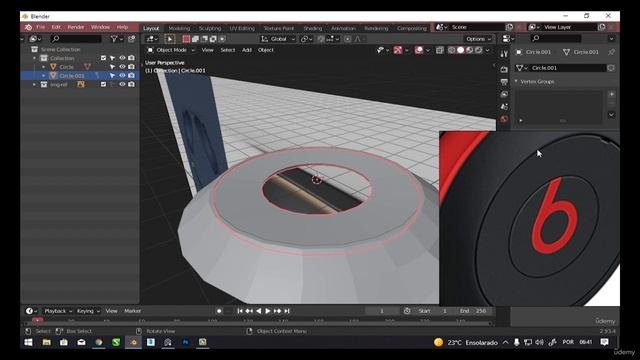Open object type visibility dropdown in viewport
This screenshot has height=360, width=640.
tap(382, 50)
